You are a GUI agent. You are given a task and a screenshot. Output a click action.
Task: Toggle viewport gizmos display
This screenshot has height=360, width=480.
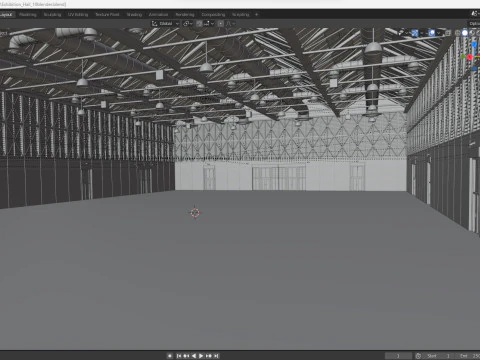tap(415, 33)
